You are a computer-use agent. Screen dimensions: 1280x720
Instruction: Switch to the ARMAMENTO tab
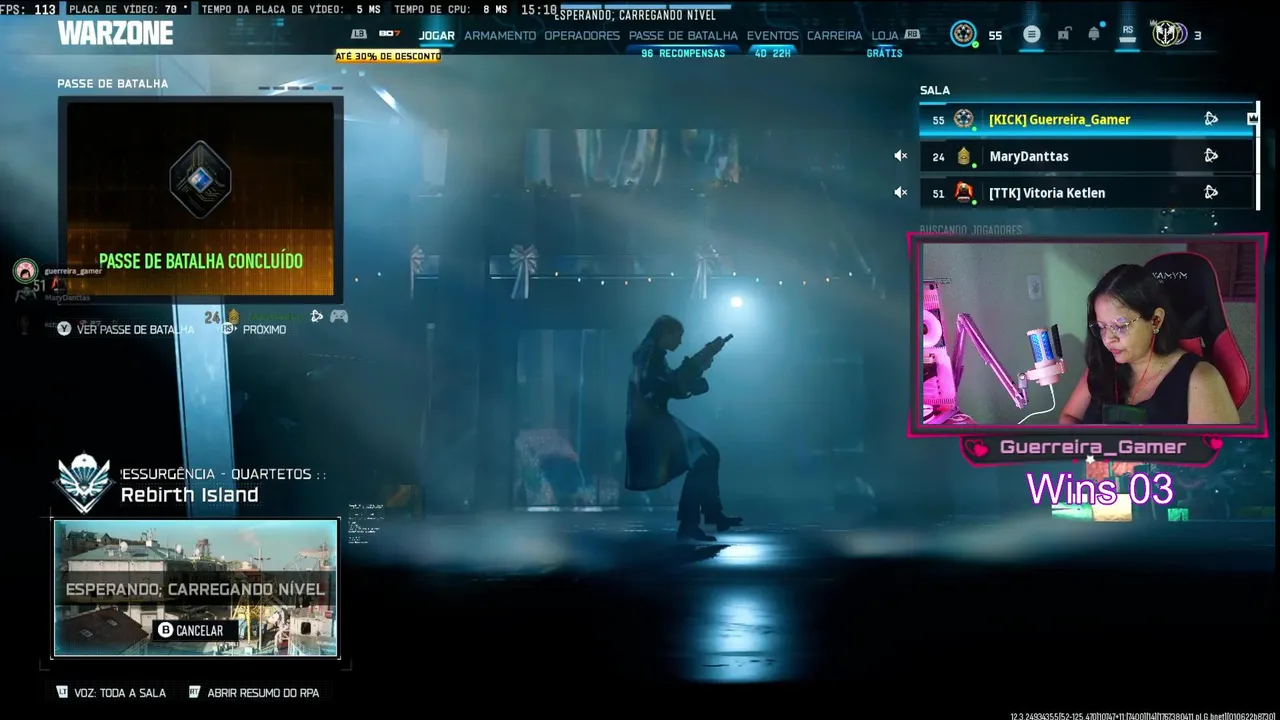coord(500,35)
